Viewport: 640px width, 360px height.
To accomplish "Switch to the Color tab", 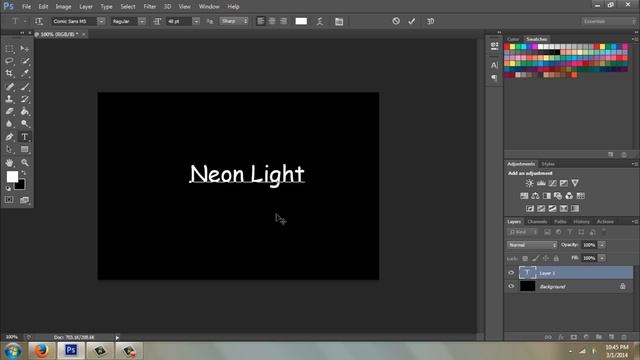I will click(513, 39).
